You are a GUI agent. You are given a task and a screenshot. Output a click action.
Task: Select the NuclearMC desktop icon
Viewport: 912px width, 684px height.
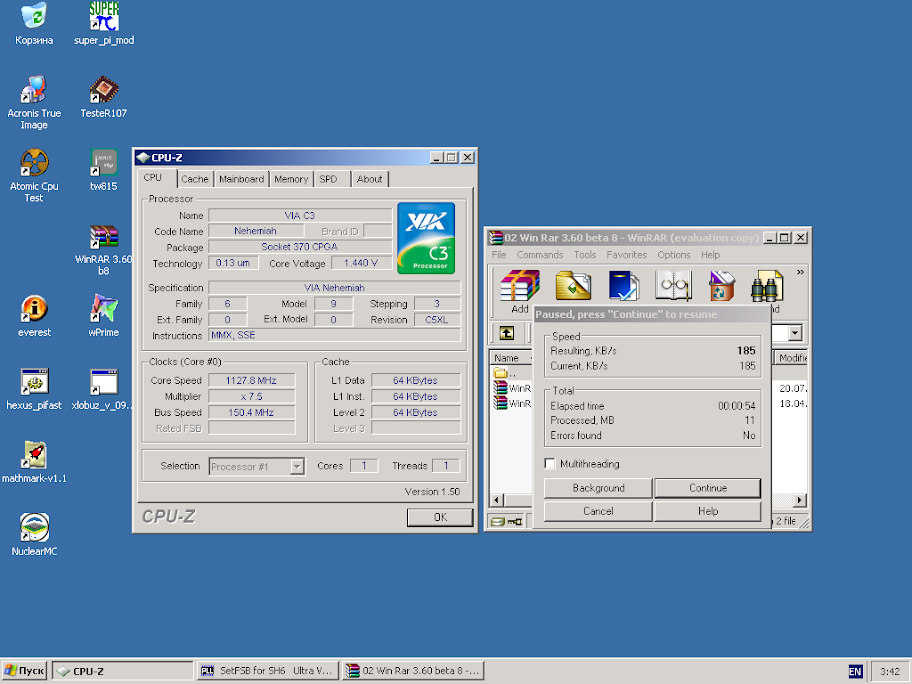[x=34, y=535]
